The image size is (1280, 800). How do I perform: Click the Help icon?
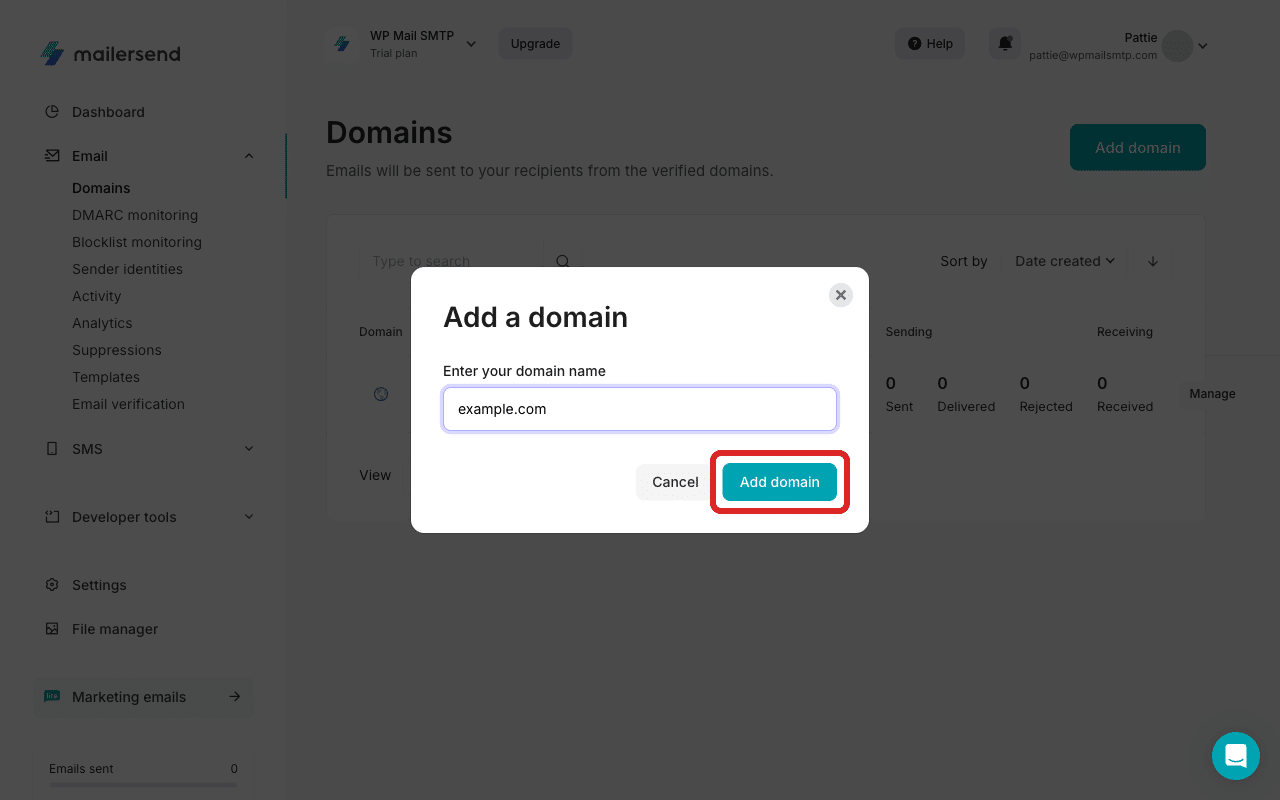click(913, 43)
